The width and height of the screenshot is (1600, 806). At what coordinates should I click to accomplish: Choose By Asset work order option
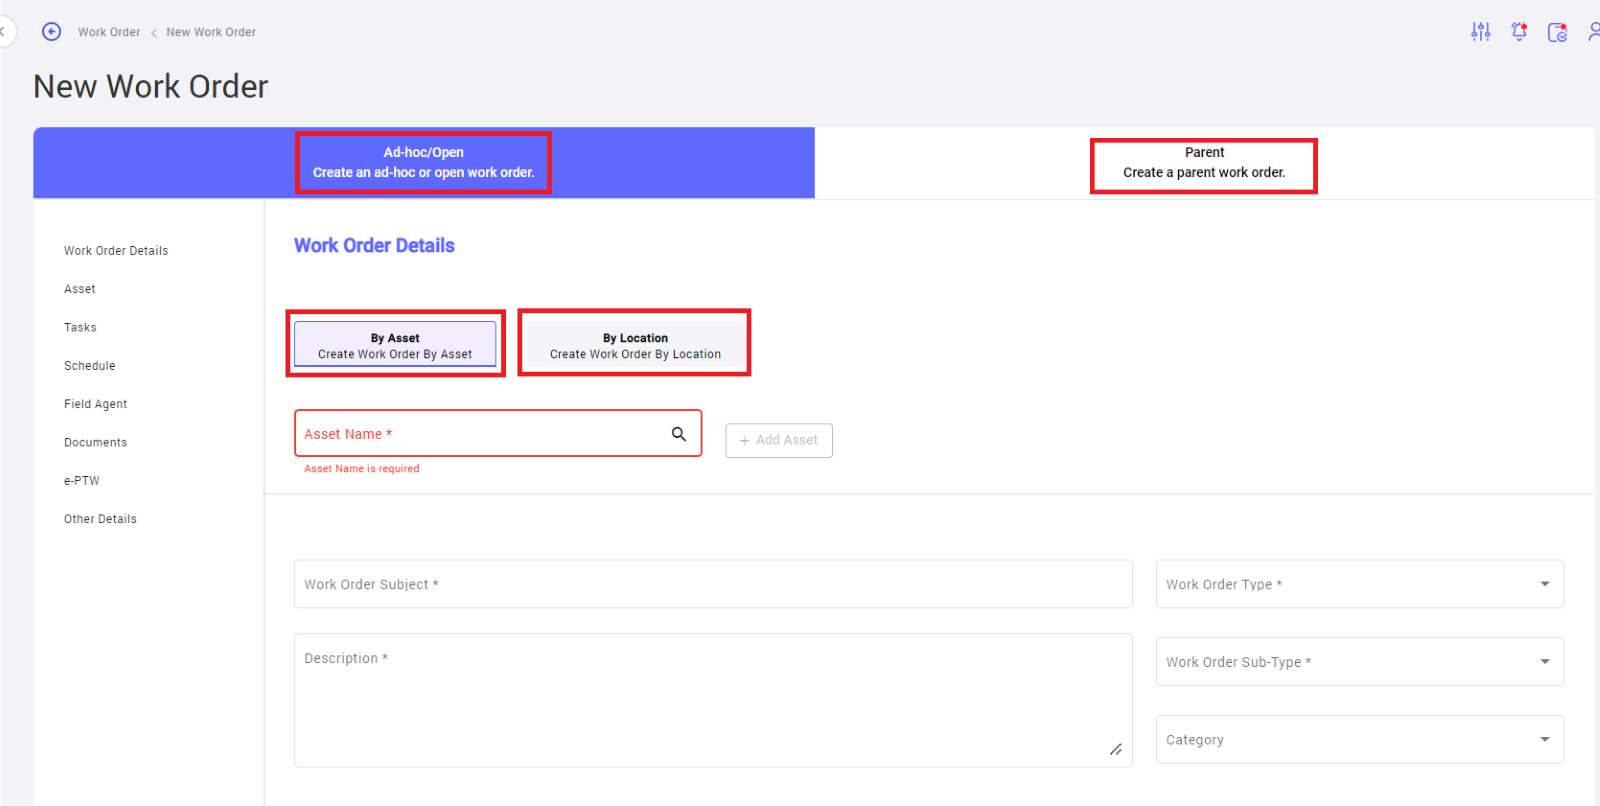tap(395, 344)
